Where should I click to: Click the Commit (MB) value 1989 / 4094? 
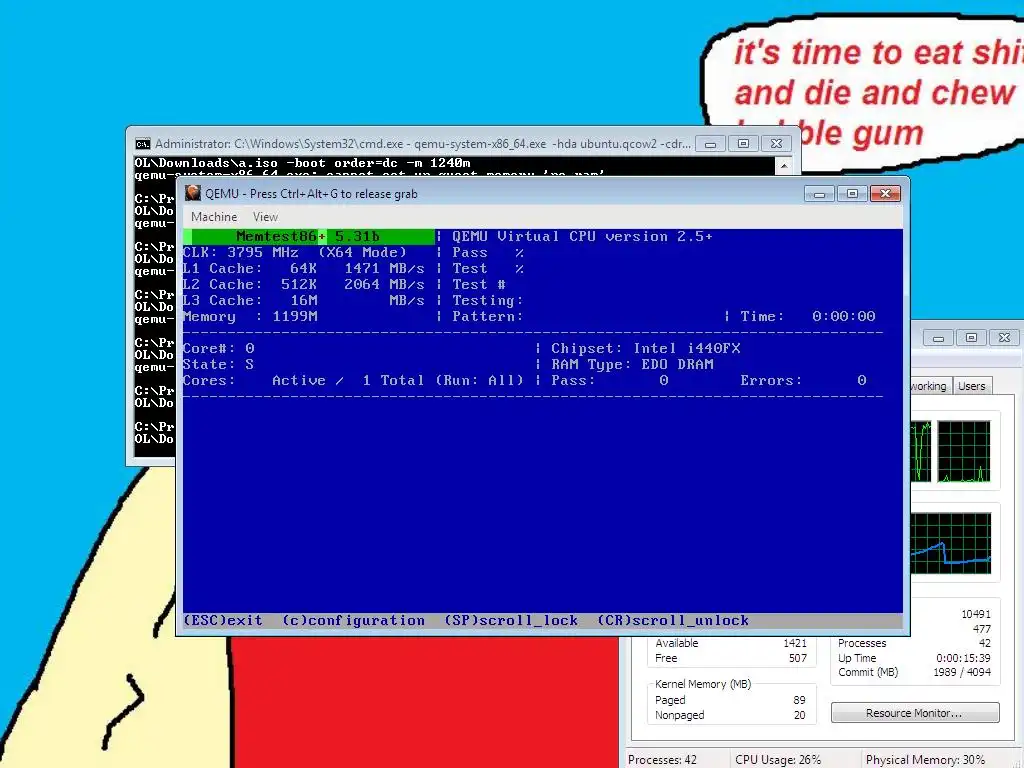(x=961, y=672)
